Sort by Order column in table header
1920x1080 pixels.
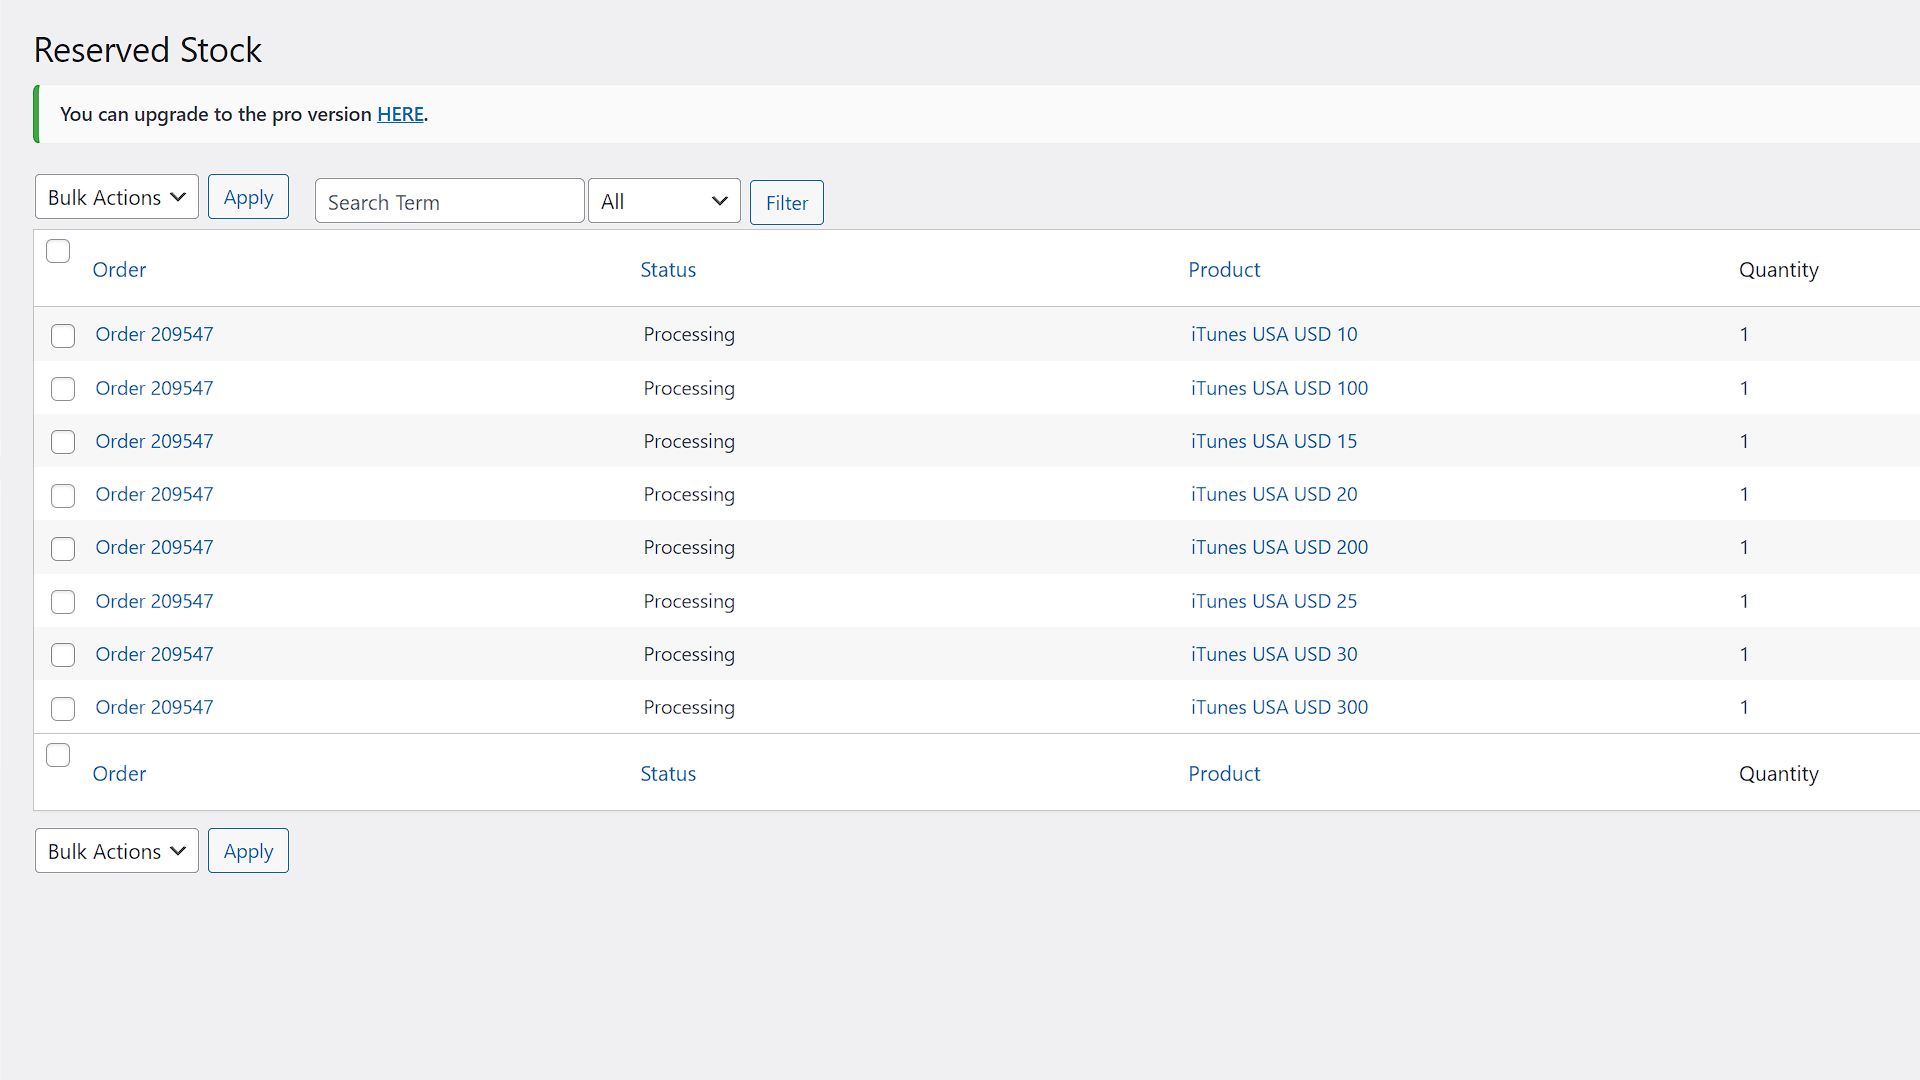click(x=119, y=270)
